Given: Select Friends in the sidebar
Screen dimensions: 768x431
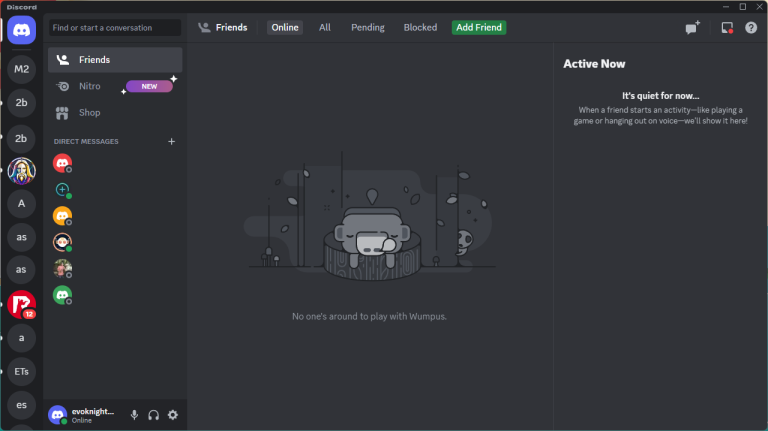Looking at the screenshot, I should coord(115,60).
